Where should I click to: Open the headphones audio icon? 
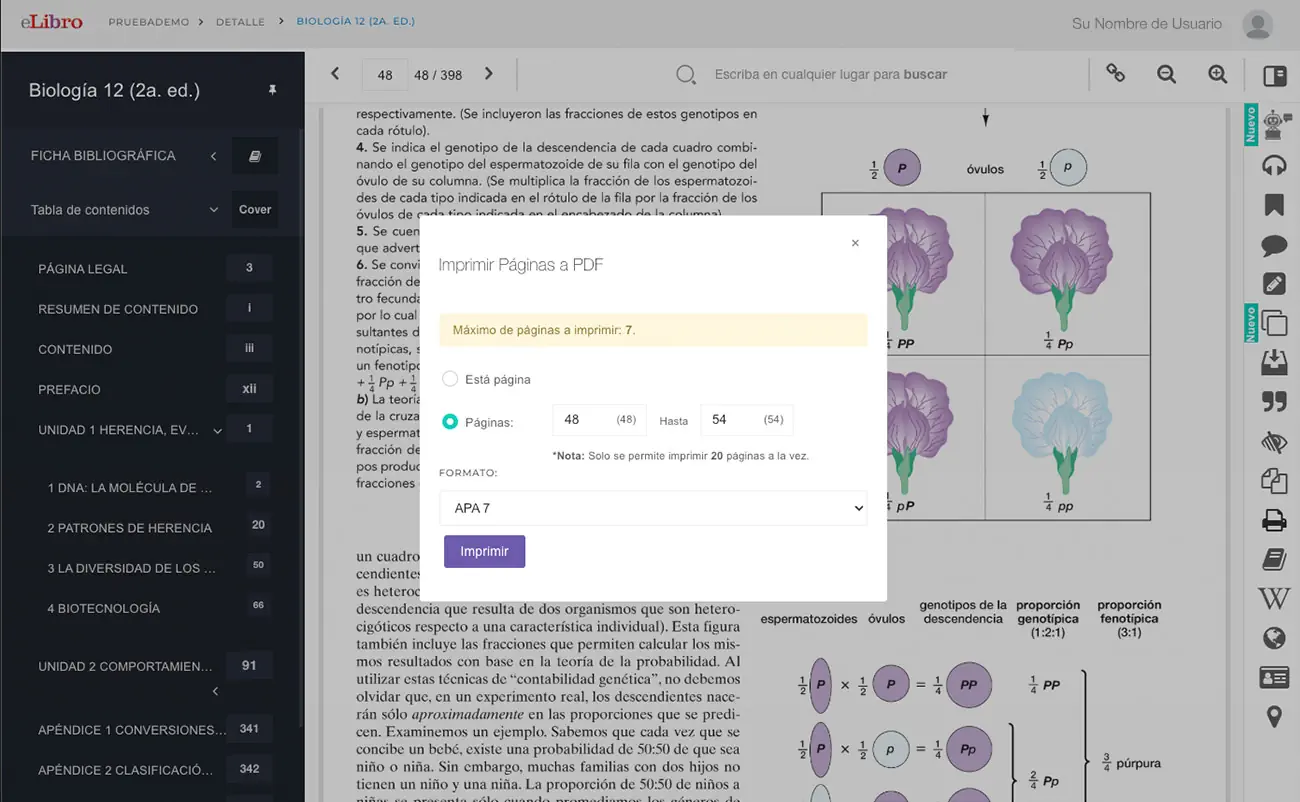1274,165
